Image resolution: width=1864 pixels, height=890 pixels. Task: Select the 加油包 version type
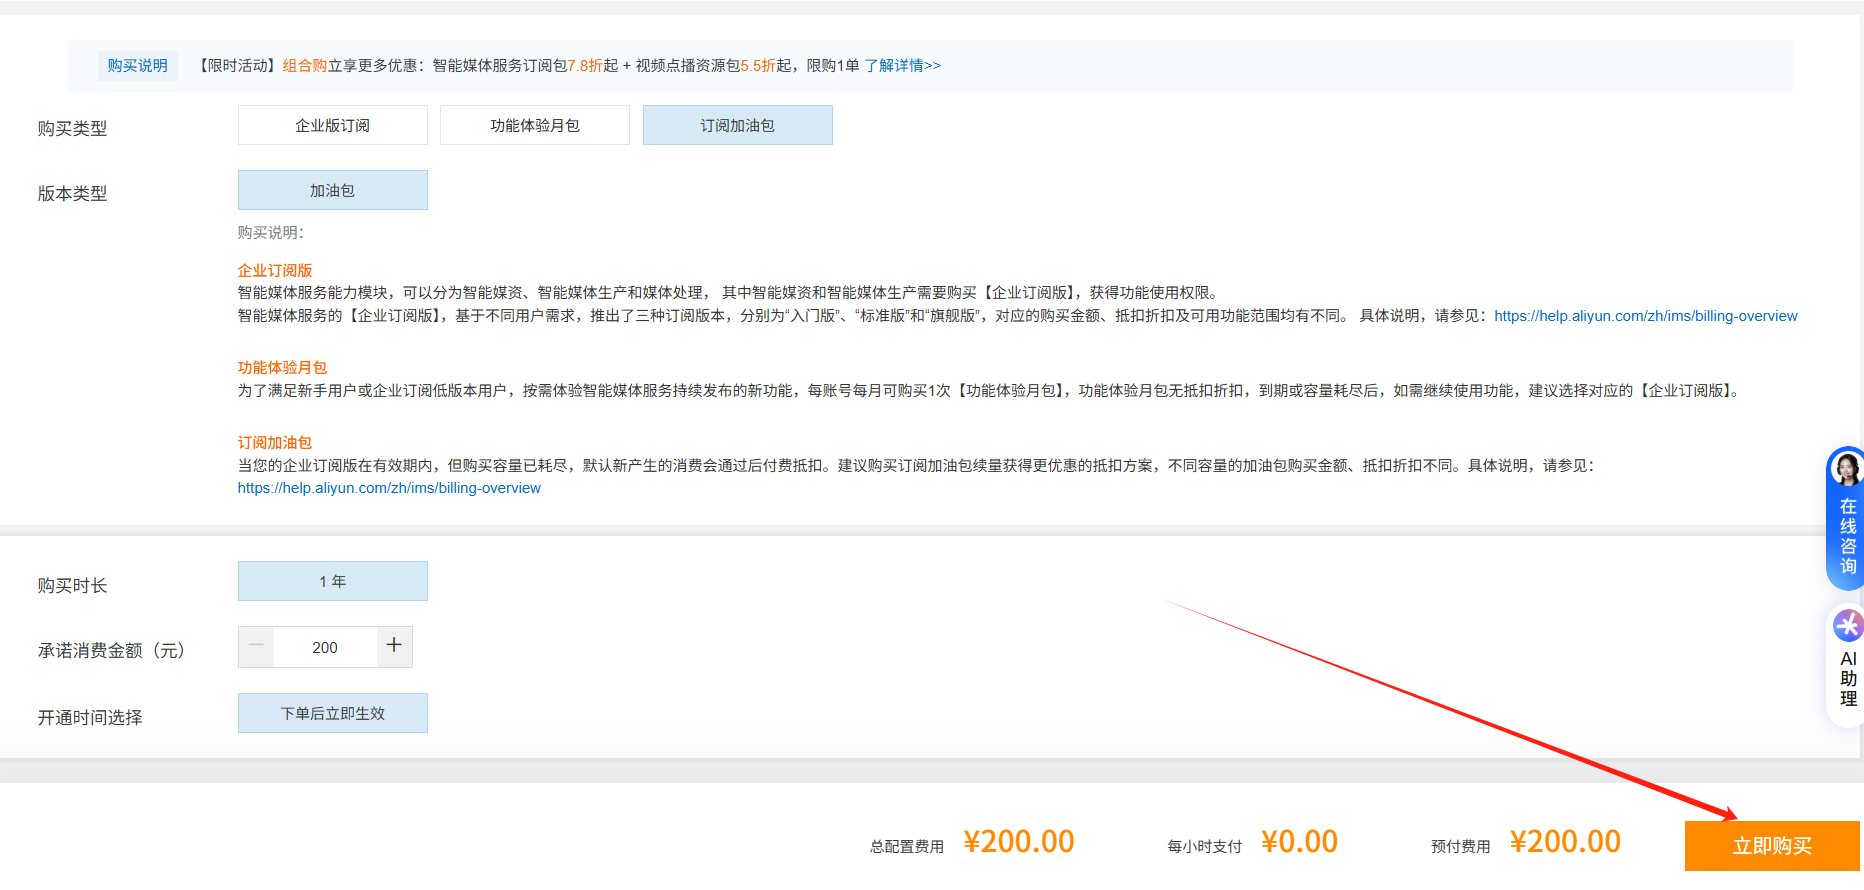tap(332, 191)
